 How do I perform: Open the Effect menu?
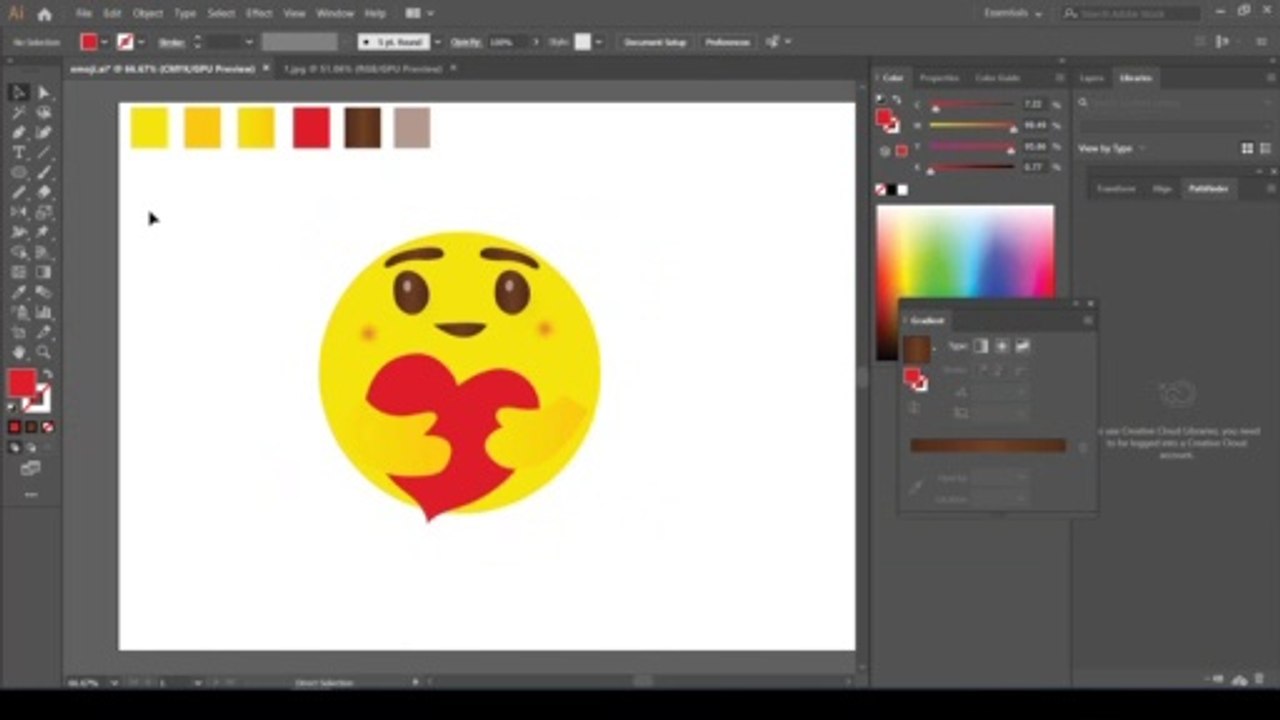click(x=259, y=14)
